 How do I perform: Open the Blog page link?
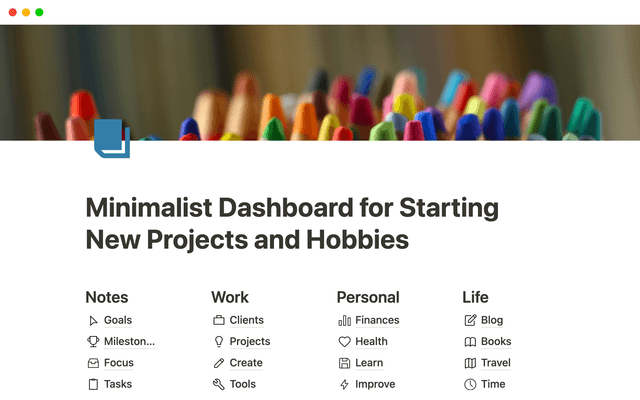tap(492, 321)
